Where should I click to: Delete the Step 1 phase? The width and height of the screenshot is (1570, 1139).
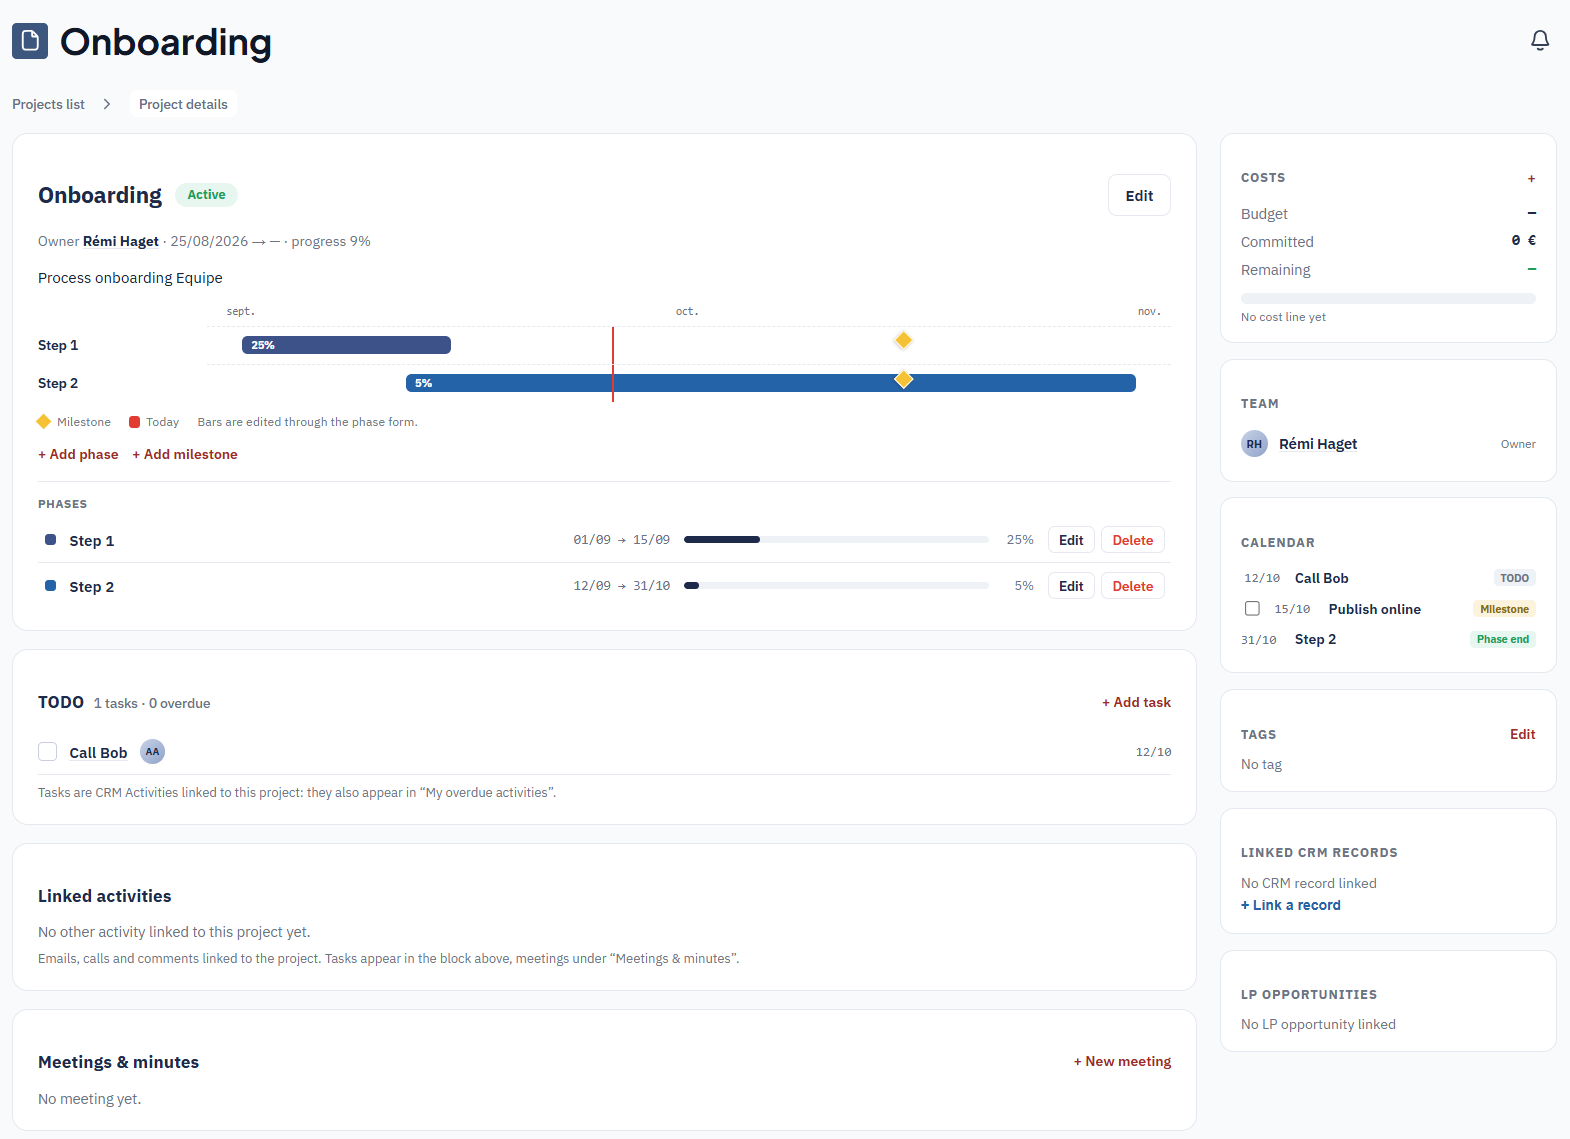[1133, 540]
